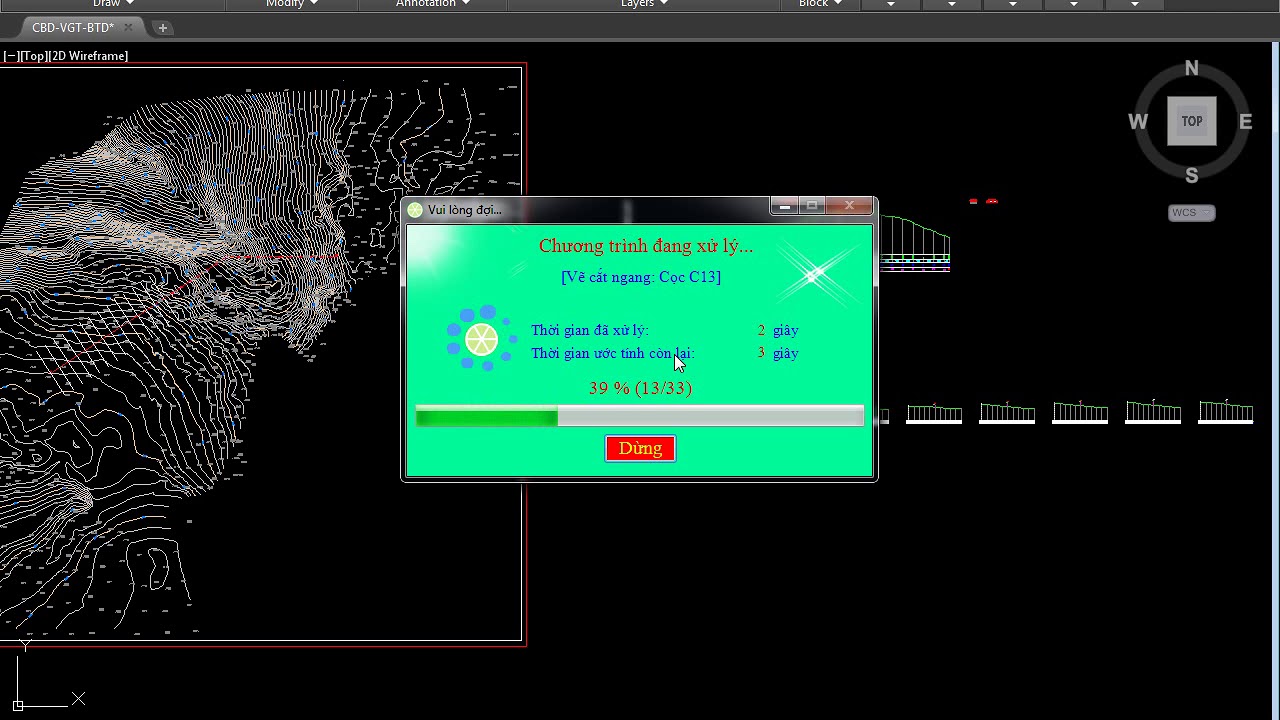Click the text 'Chương trình đang xử lý...'
Viewport: 1280px width, 720px height.
(x=646, y=246)
